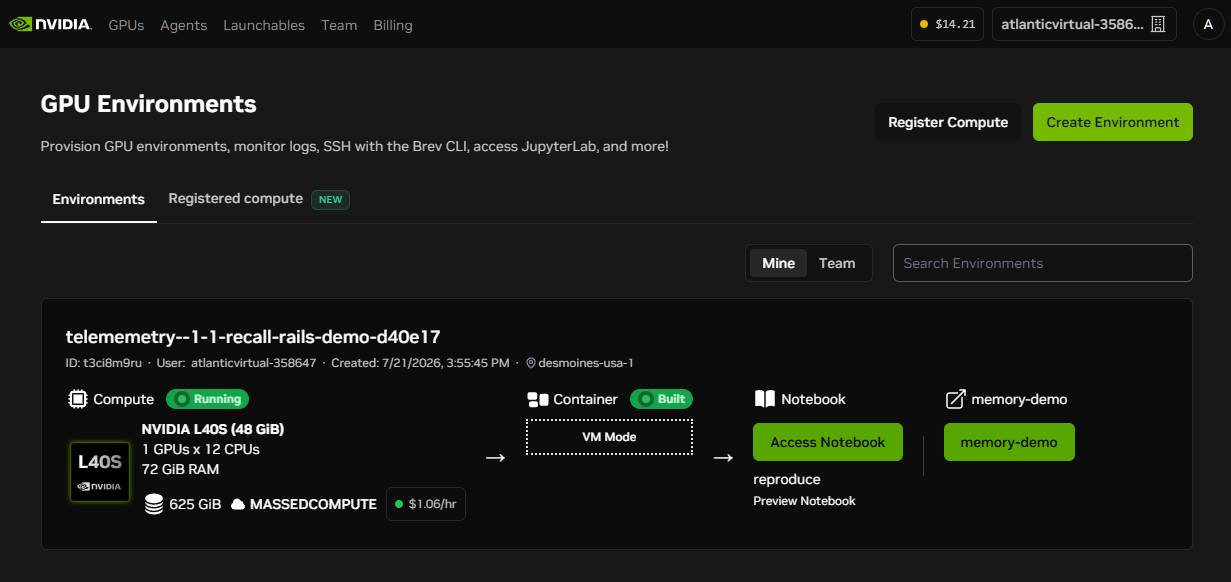Open the user avatar A menu
This screenshot has height=582, width=1231.
1209,24
